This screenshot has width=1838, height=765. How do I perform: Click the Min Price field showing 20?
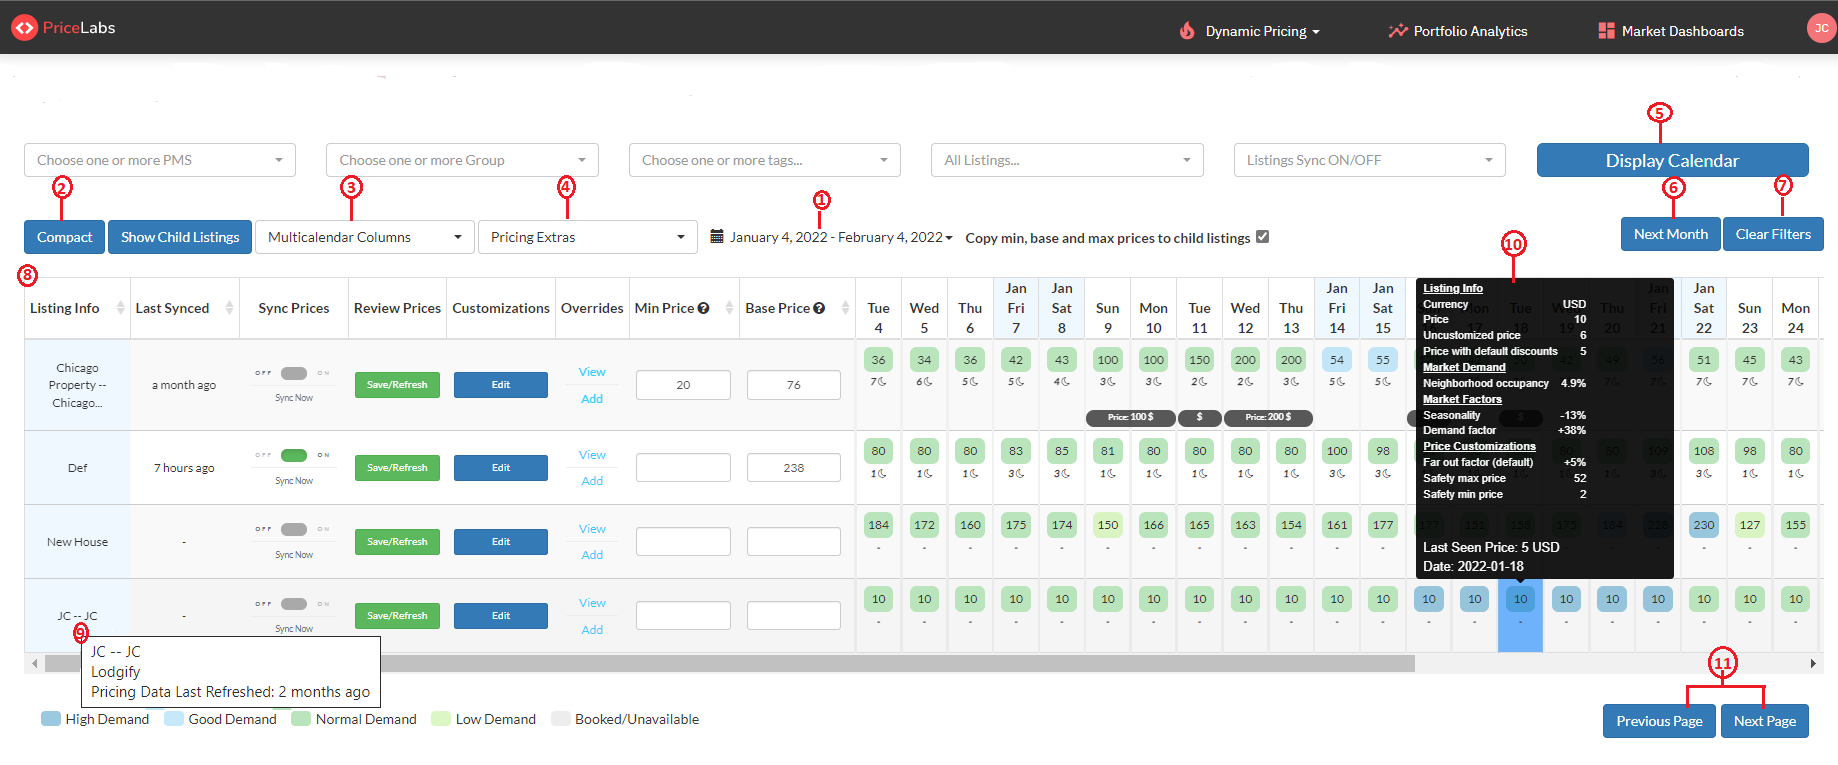683,385
